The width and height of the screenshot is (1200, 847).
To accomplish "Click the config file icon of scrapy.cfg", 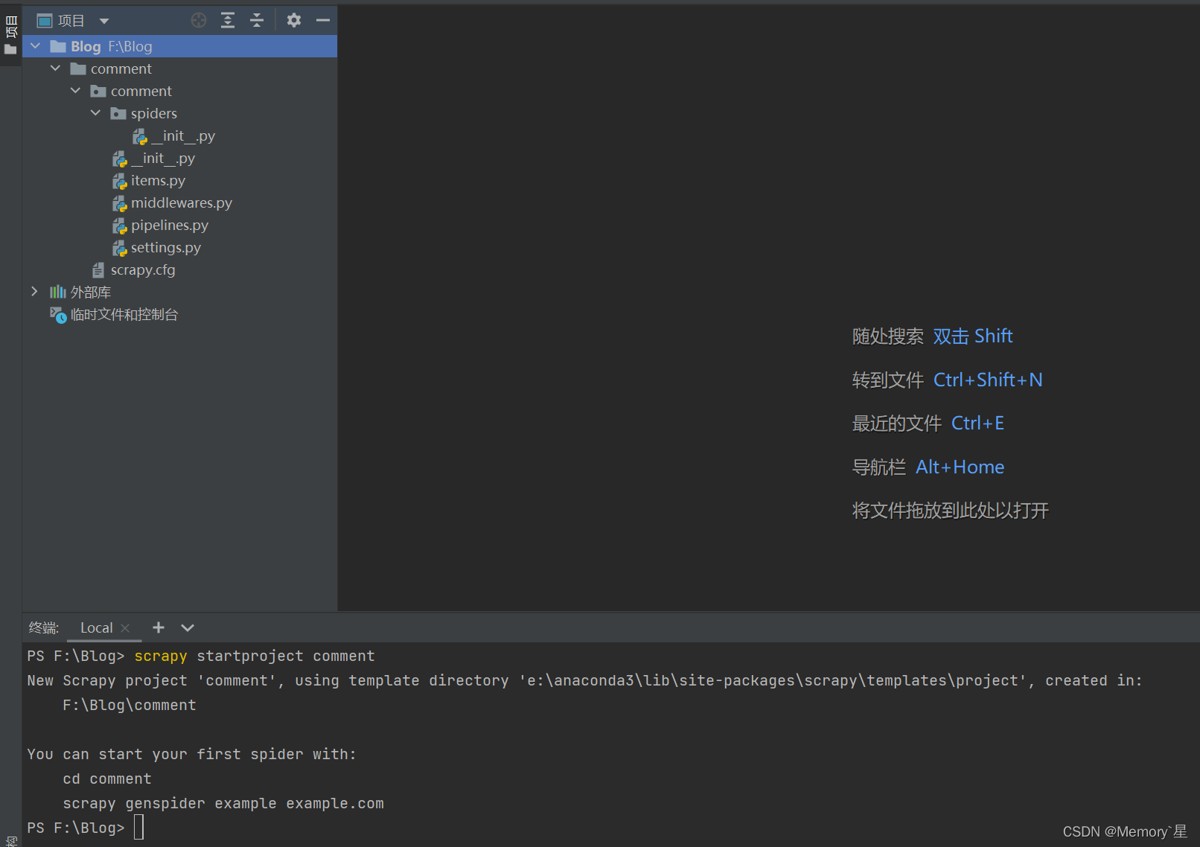I will [98, 270].
